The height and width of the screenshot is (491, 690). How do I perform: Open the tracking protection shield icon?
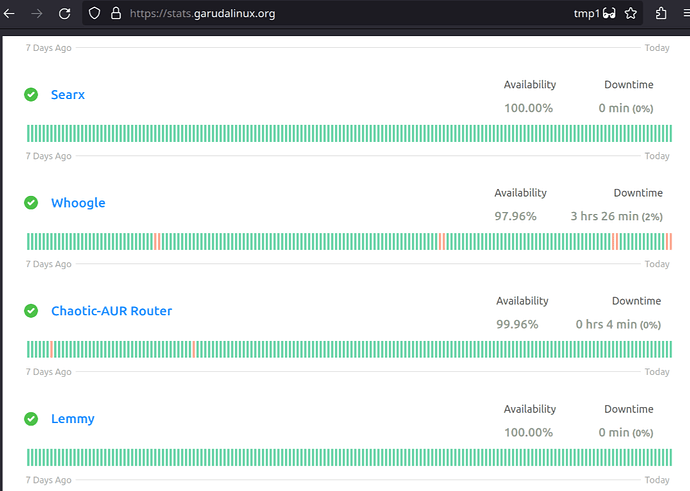(x=94, y=14)
